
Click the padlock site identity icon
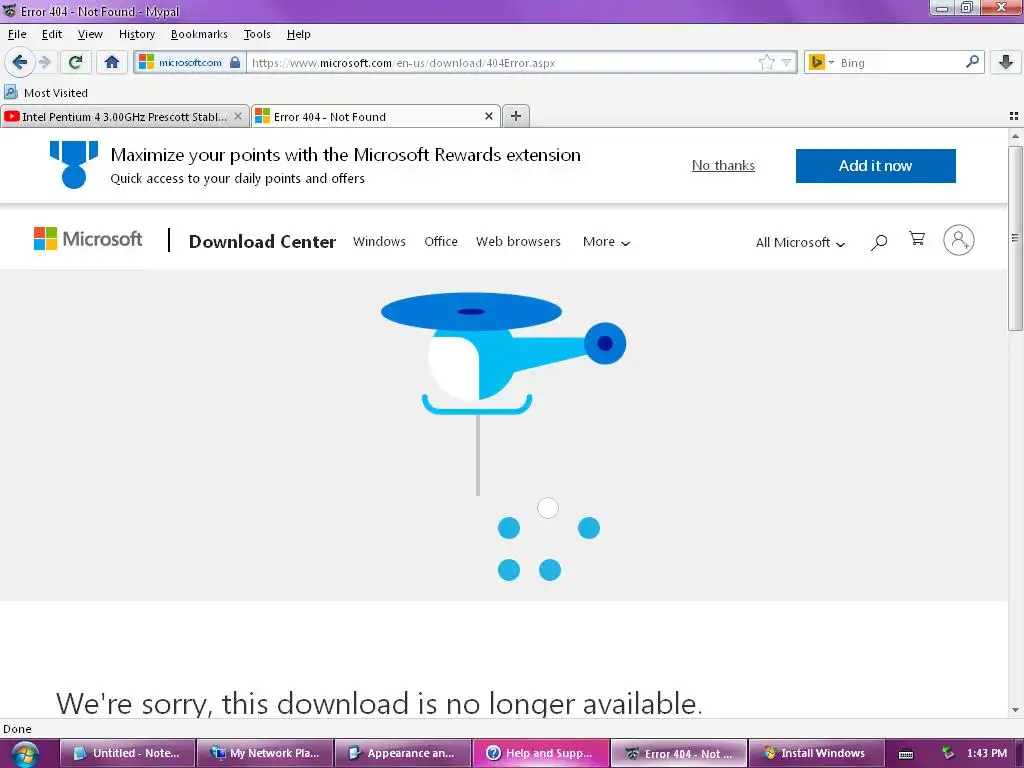(x=235, y=62)
